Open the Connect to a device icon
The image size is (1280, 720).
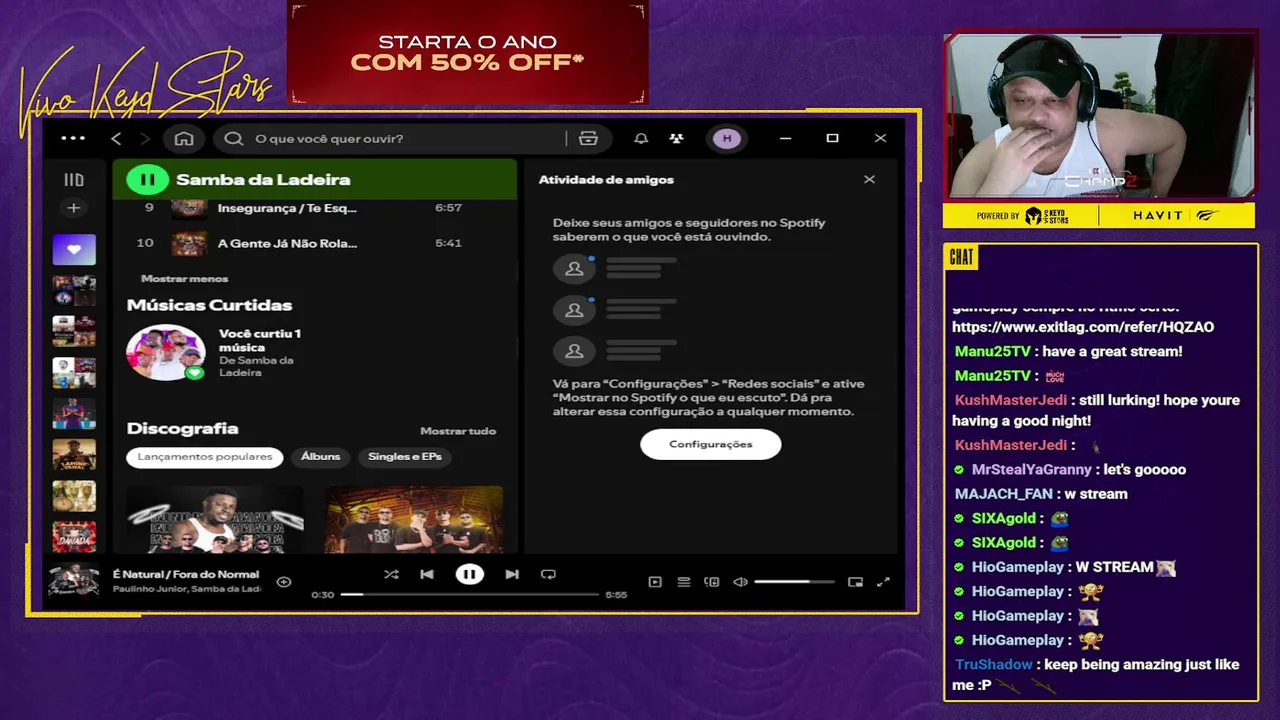[x=712, y=581]
